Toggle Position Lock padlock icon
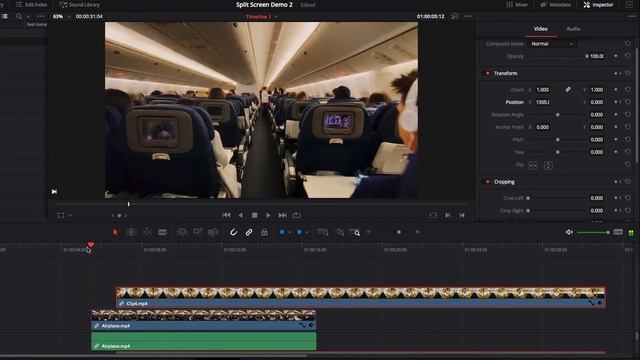The width and height of the screenshot is (640, 360). (x=264, y=232)
